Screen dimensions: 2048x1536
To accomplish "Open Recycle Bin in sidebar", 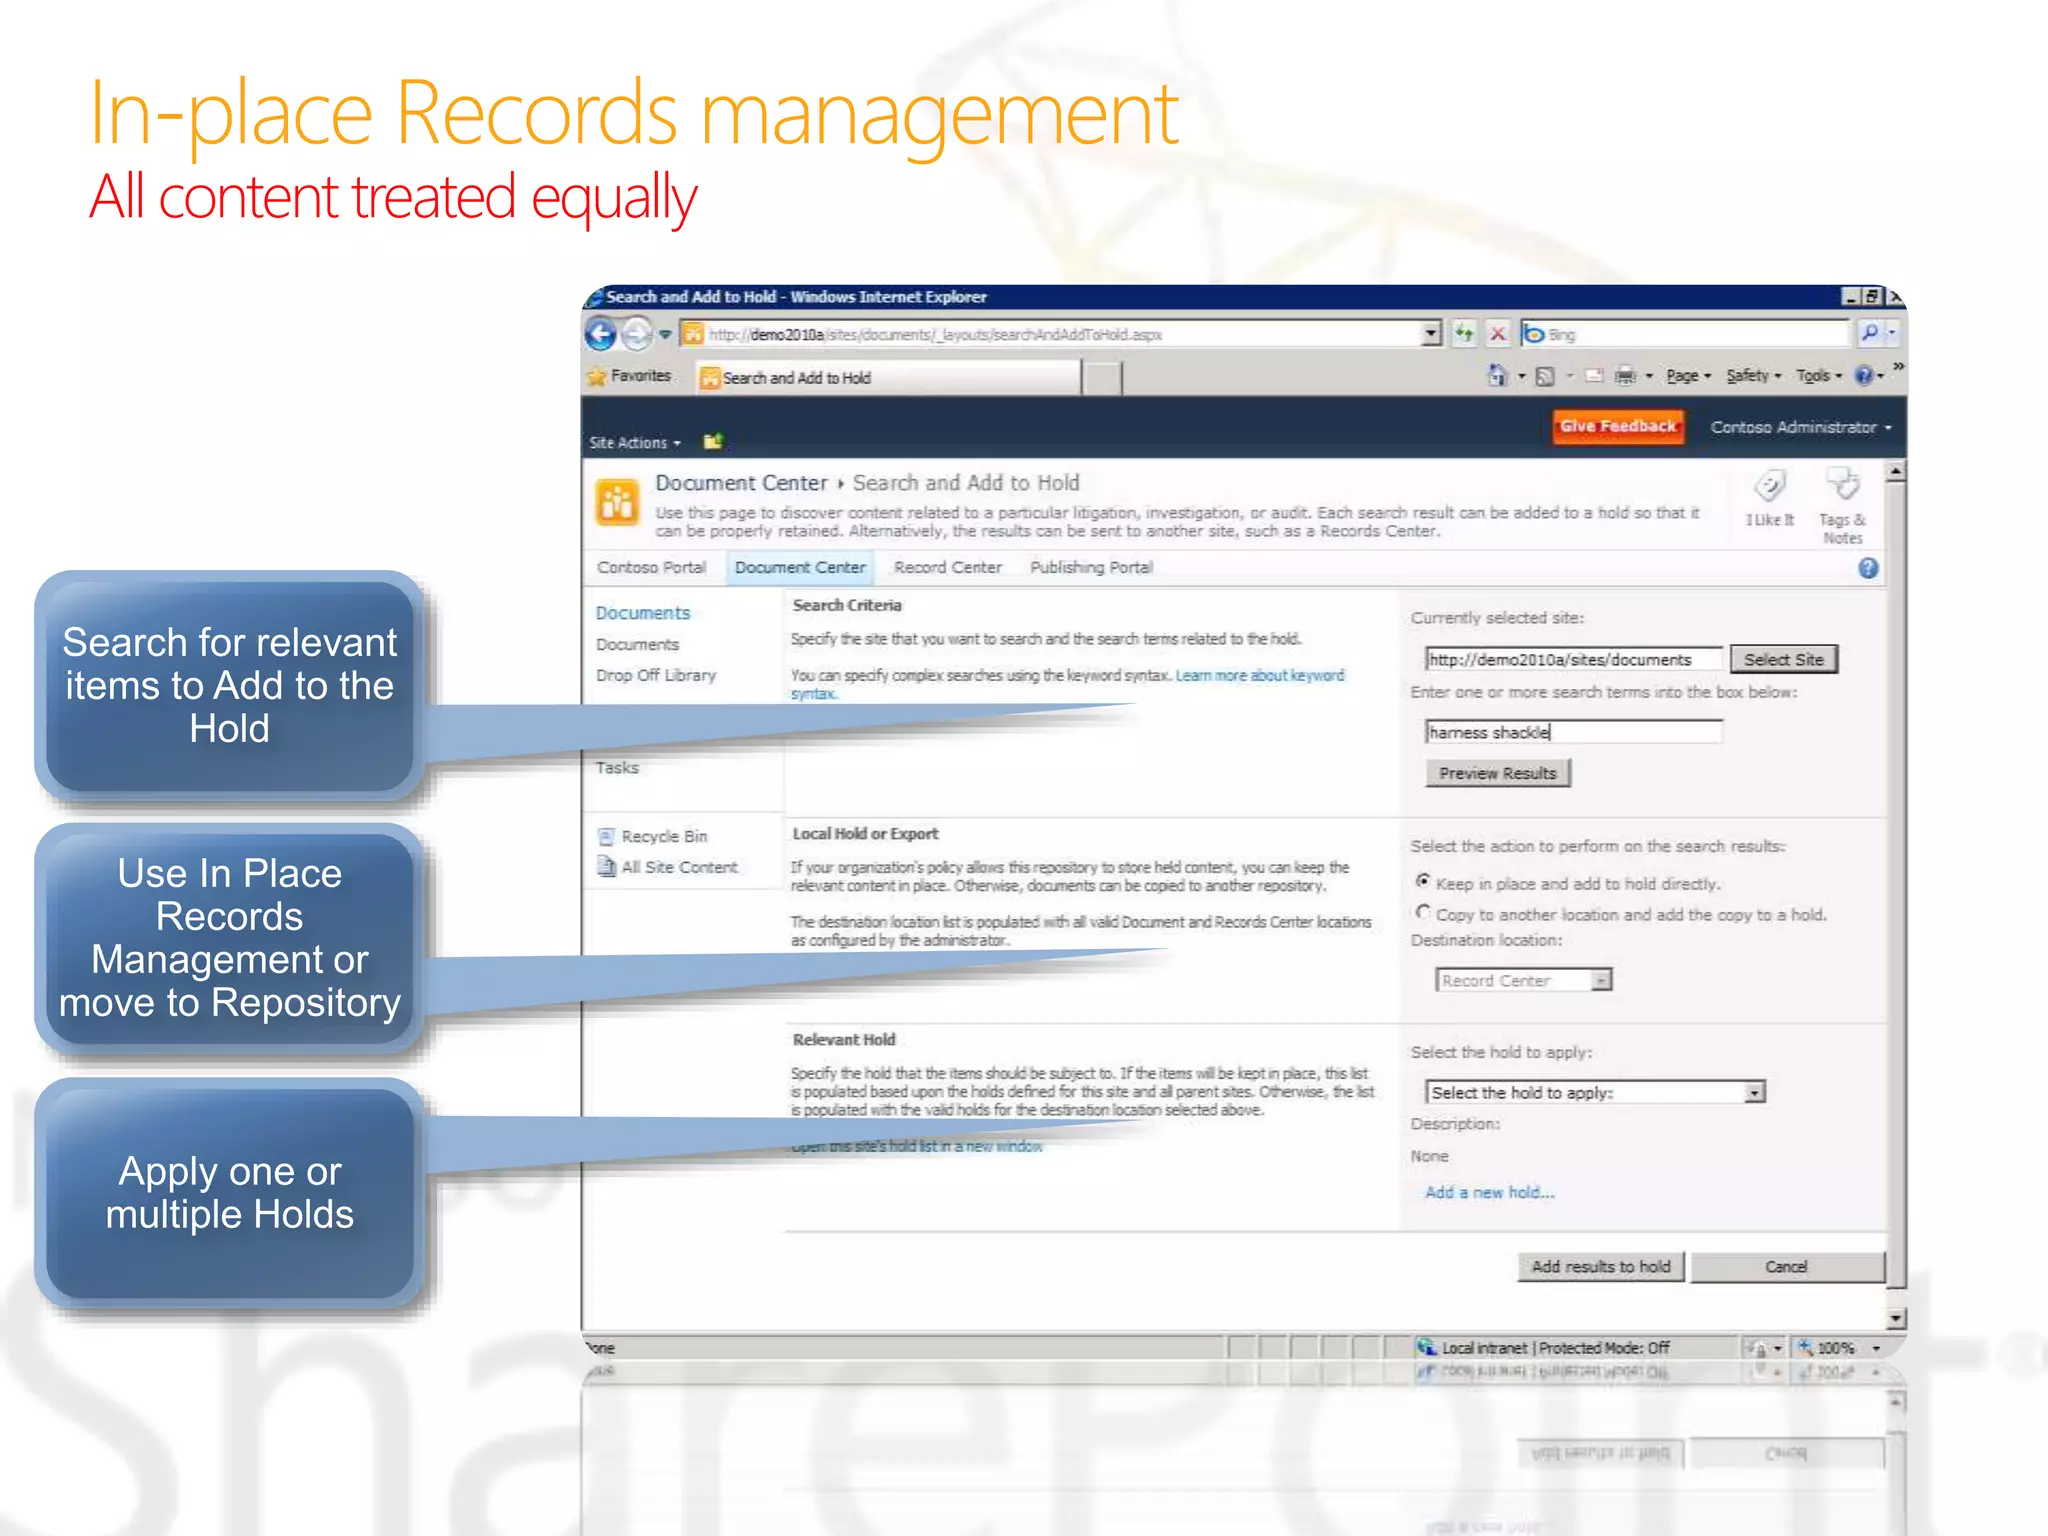I will [x=663, y=836].
